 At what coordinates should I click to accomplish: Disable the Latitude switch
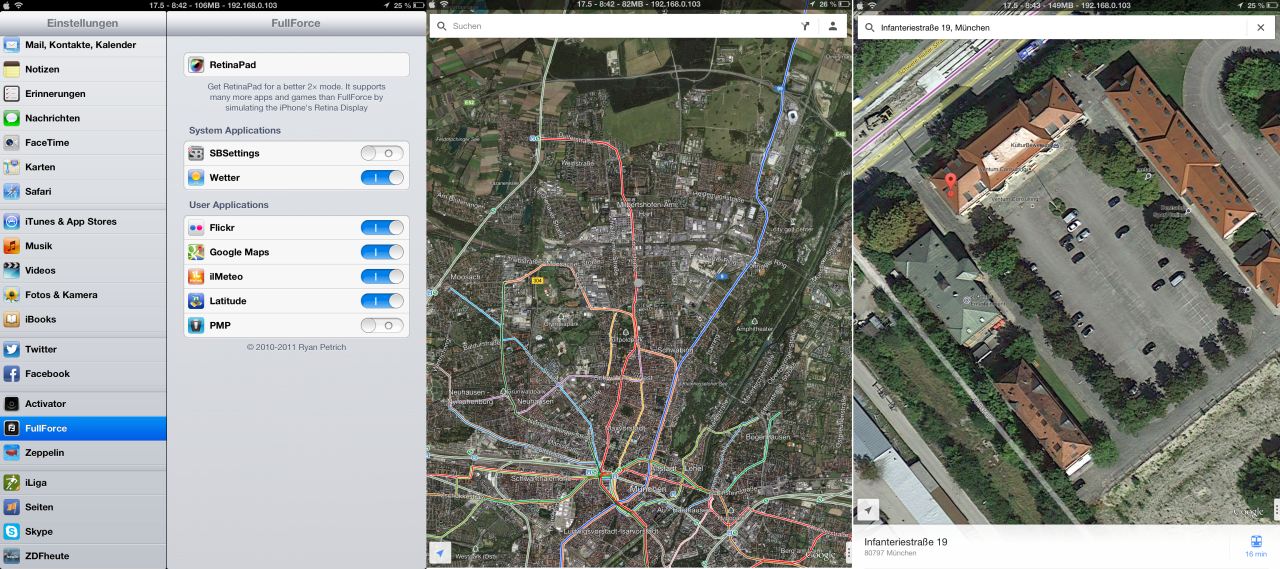point(382,301)
